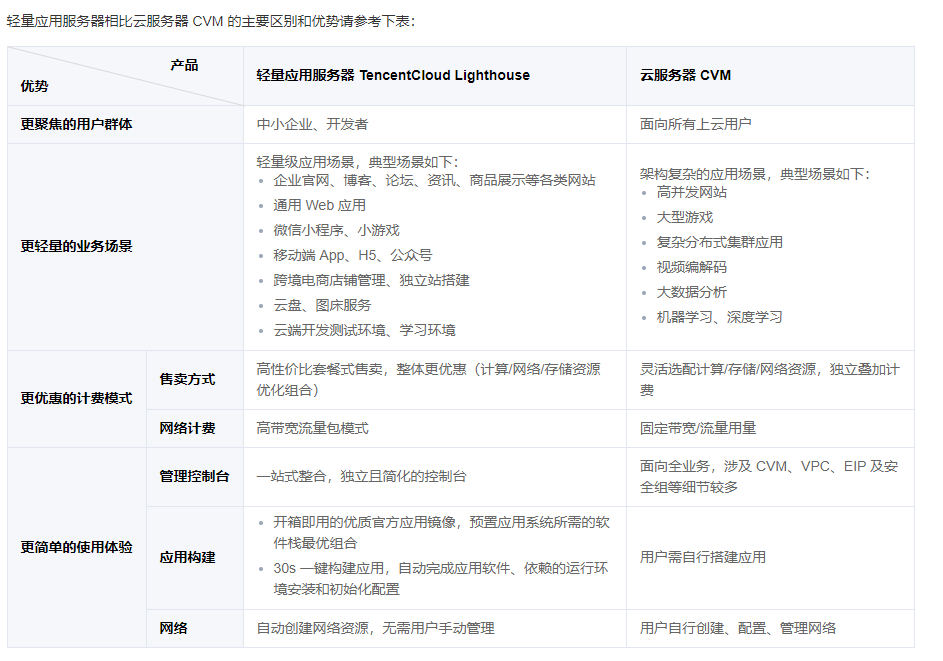Click bullet 复杂分布式集群应用
This screenshot has width=943, height=661.
point(720,242)
